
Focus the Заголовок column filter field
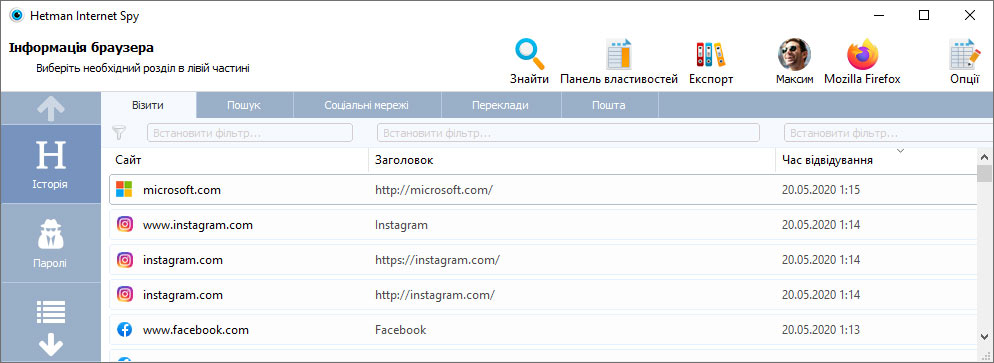coord(568,133)
